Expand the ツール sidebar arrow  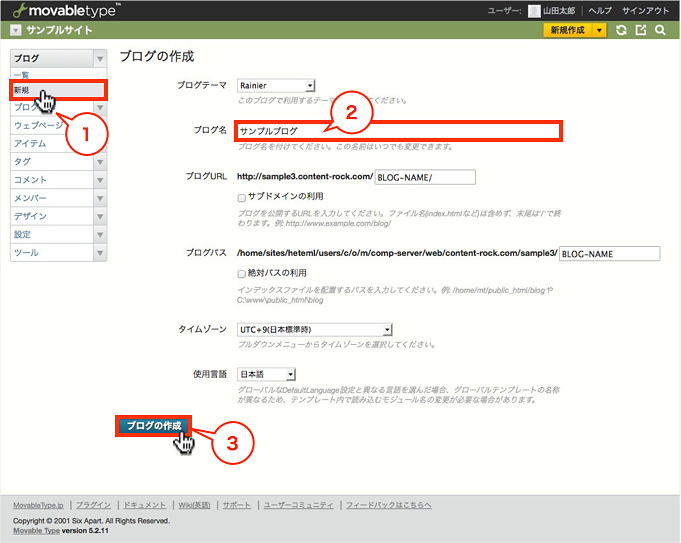pos(100,253)
